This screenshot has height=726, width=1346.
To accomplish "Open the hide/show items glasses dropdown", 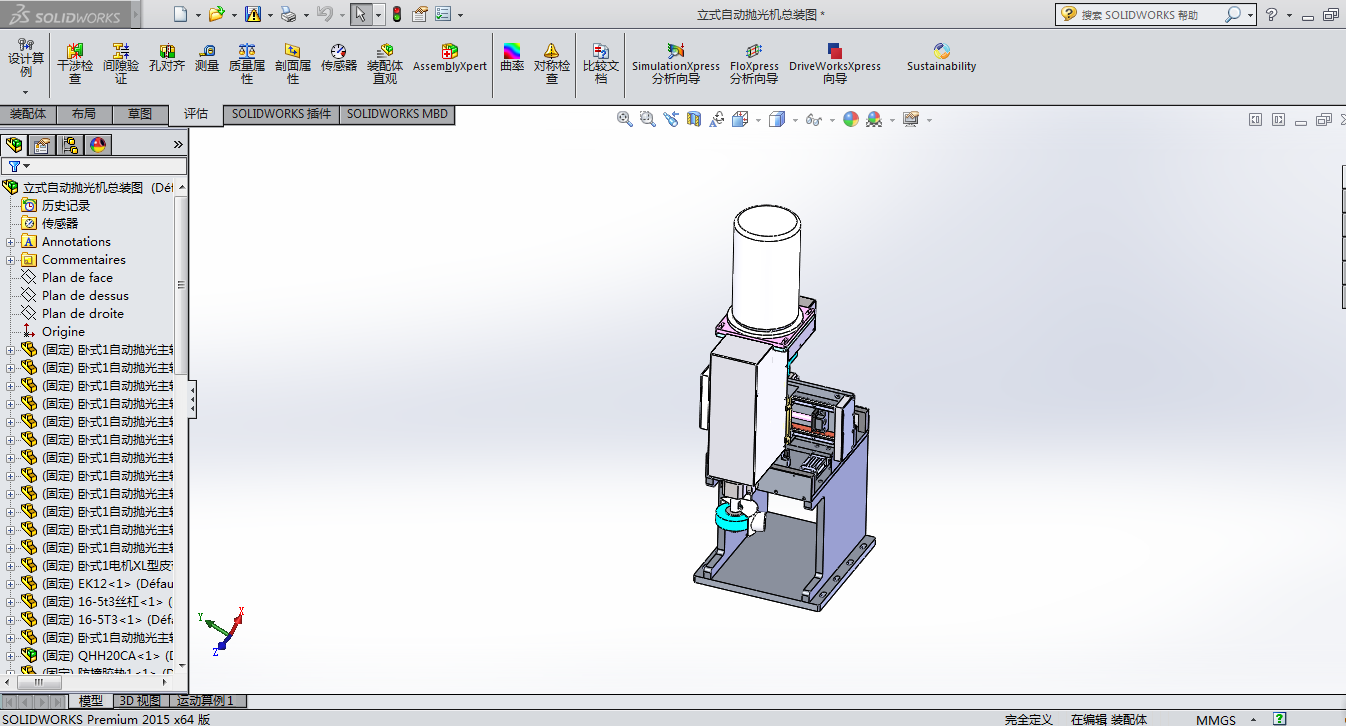I will point(814,120).
